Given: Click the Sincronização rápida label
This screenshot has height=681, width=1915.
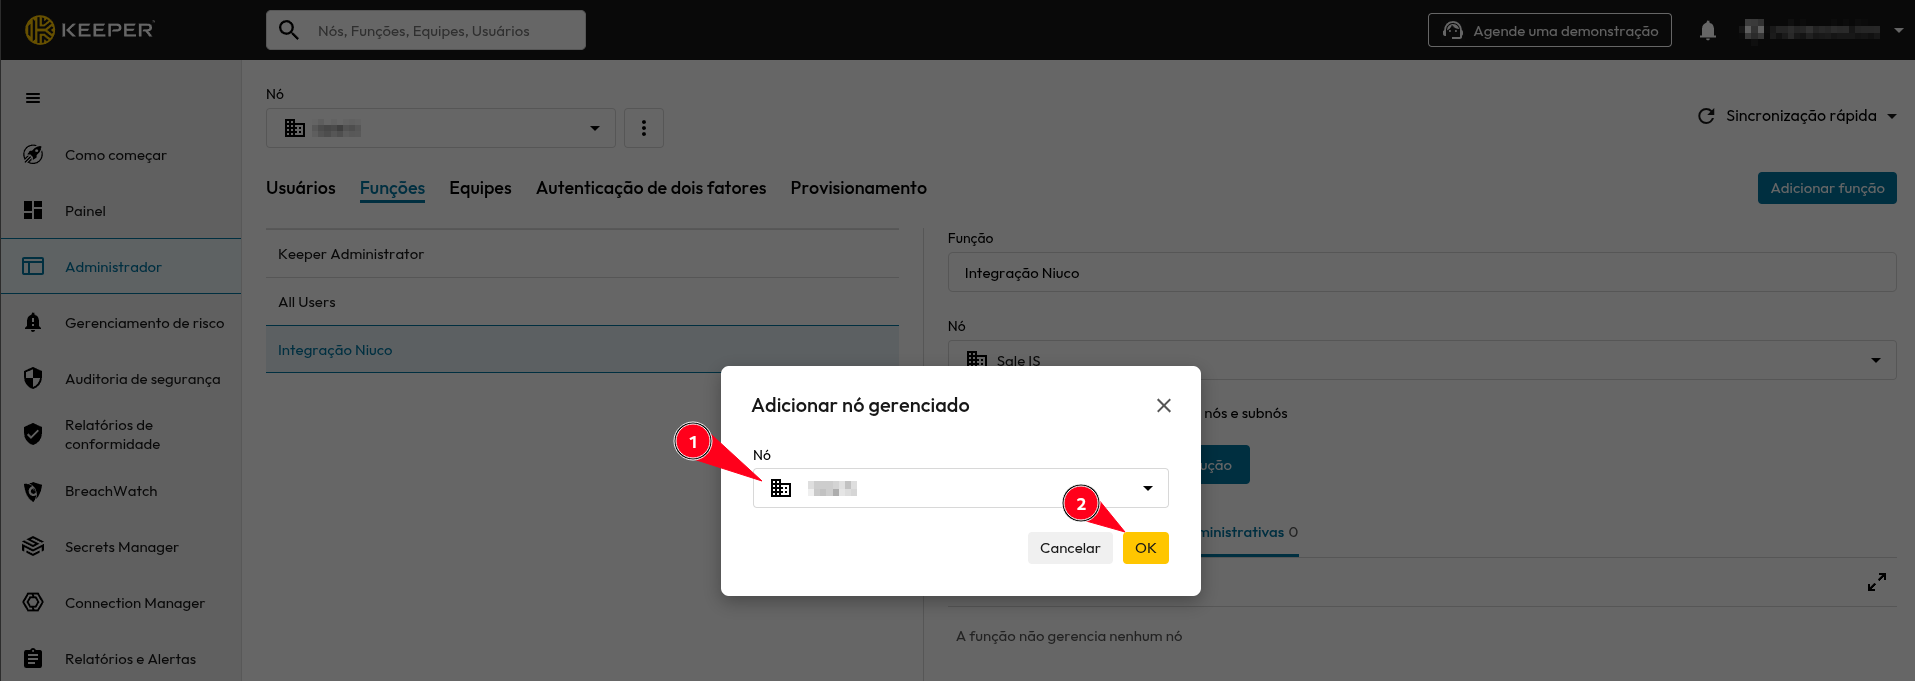Looking at the screenshot, I should 1801,116.
